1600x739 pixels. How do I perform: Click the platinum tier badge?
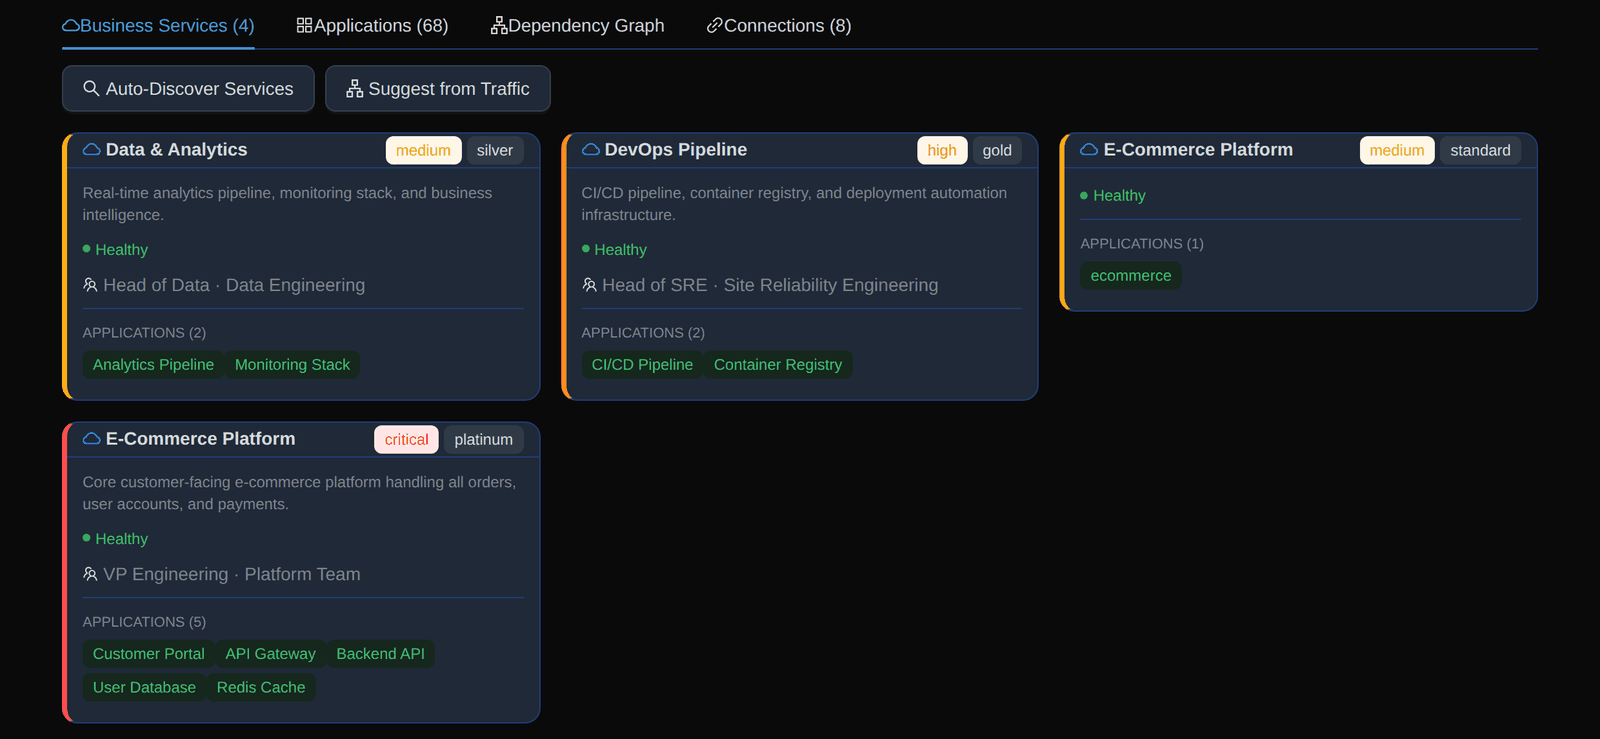point(483,440)
